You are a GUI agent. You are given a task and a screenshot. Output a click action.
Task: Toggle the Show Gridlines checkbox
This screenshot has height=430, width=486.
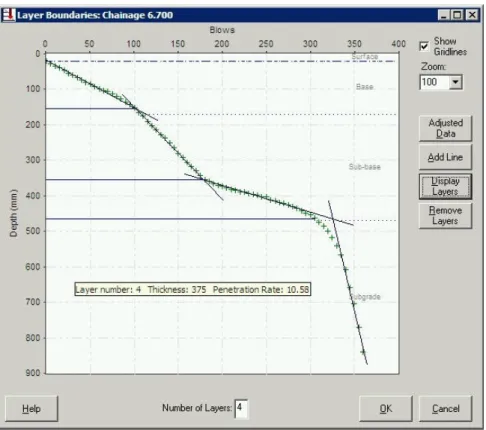click(x=424, y=46)
